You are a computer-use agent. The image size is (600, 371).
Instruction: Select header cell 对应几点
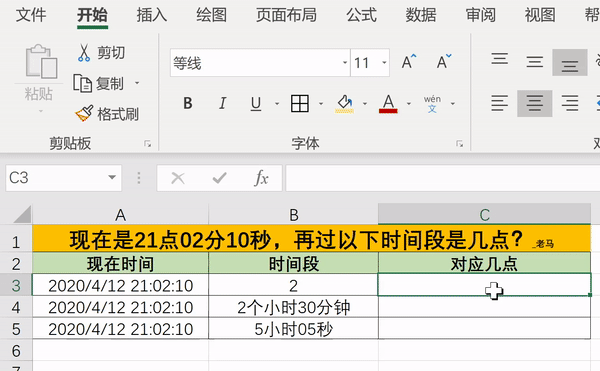(x=484, y=264)
